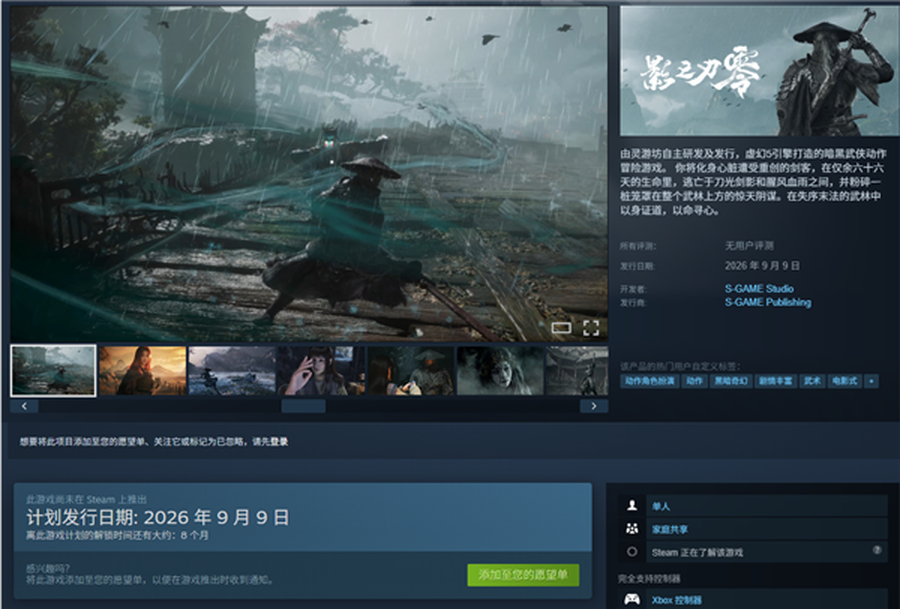The image size is (900, 609).
Task: Click the theater mode rectangle icon
Action: pos(562,327)
